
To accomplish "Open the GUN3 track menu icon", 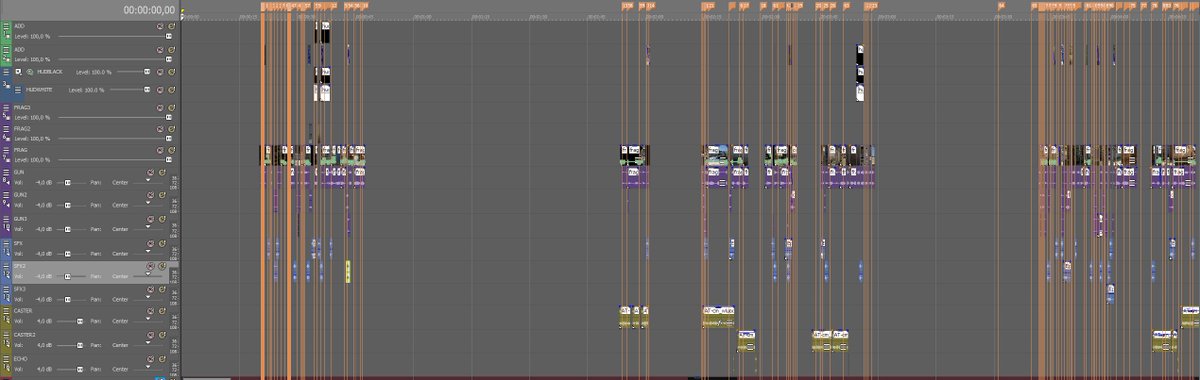I will coord(7,219).
